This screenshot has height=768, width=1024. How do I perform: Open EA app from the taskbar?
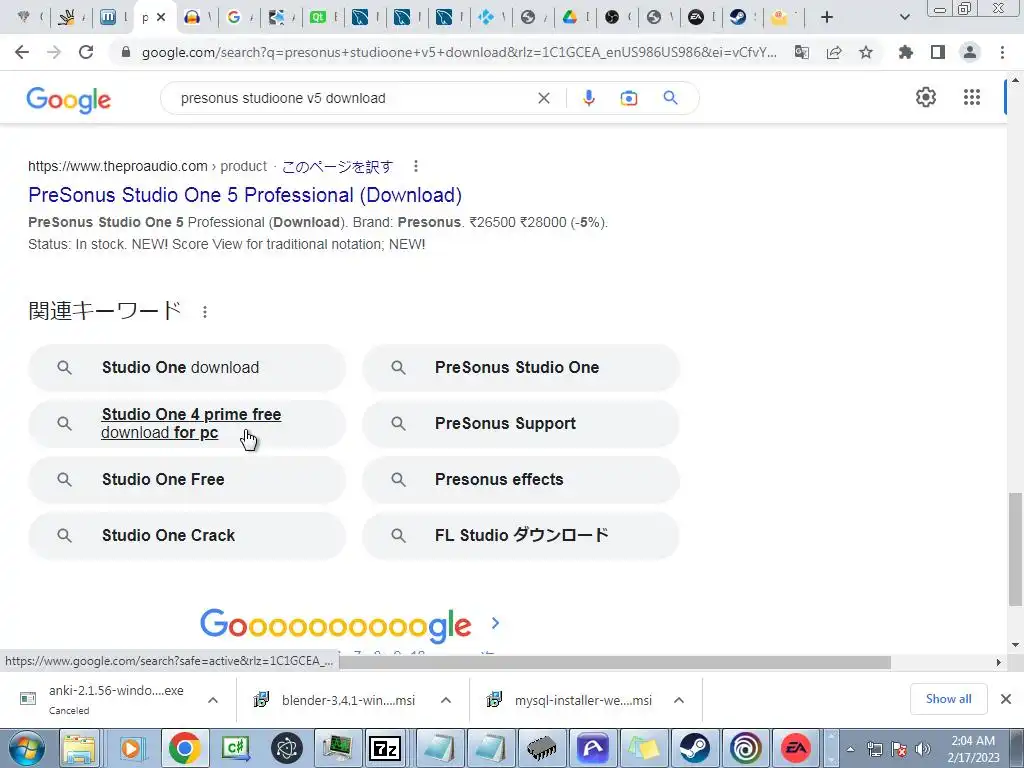795,748
